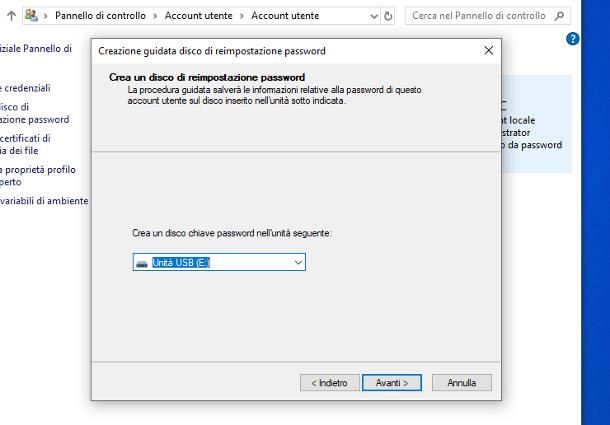Open the variabili di ambiente link
This screenshot has width=610, height=425.
[44, 201]
